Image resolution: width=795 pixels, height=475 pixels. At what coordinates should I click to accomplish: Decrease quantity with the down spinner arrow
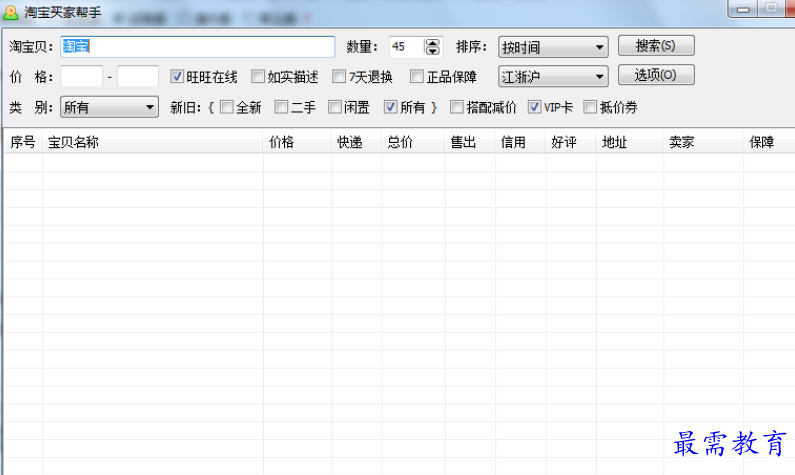point(432,51)
